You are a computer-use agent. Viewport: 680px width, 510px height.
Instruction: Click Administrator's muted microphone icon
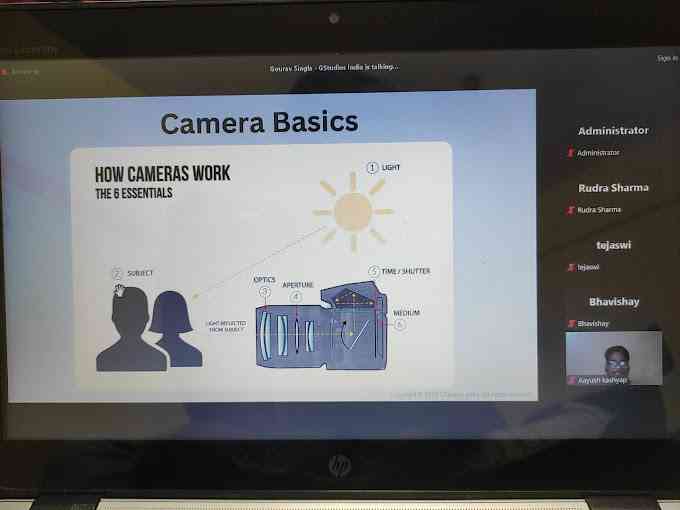(x=570, y=153)
